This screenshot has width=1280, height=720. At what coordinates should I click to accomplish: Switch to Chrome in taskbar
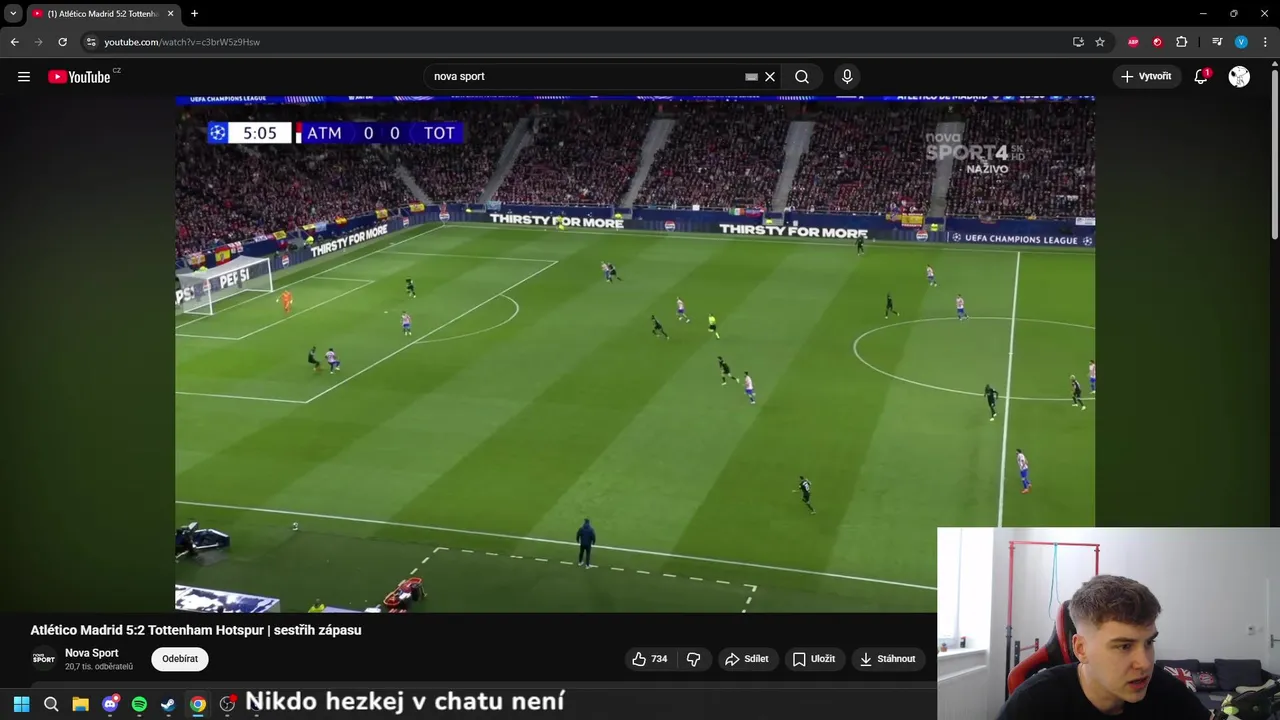(x=198, y=704)
